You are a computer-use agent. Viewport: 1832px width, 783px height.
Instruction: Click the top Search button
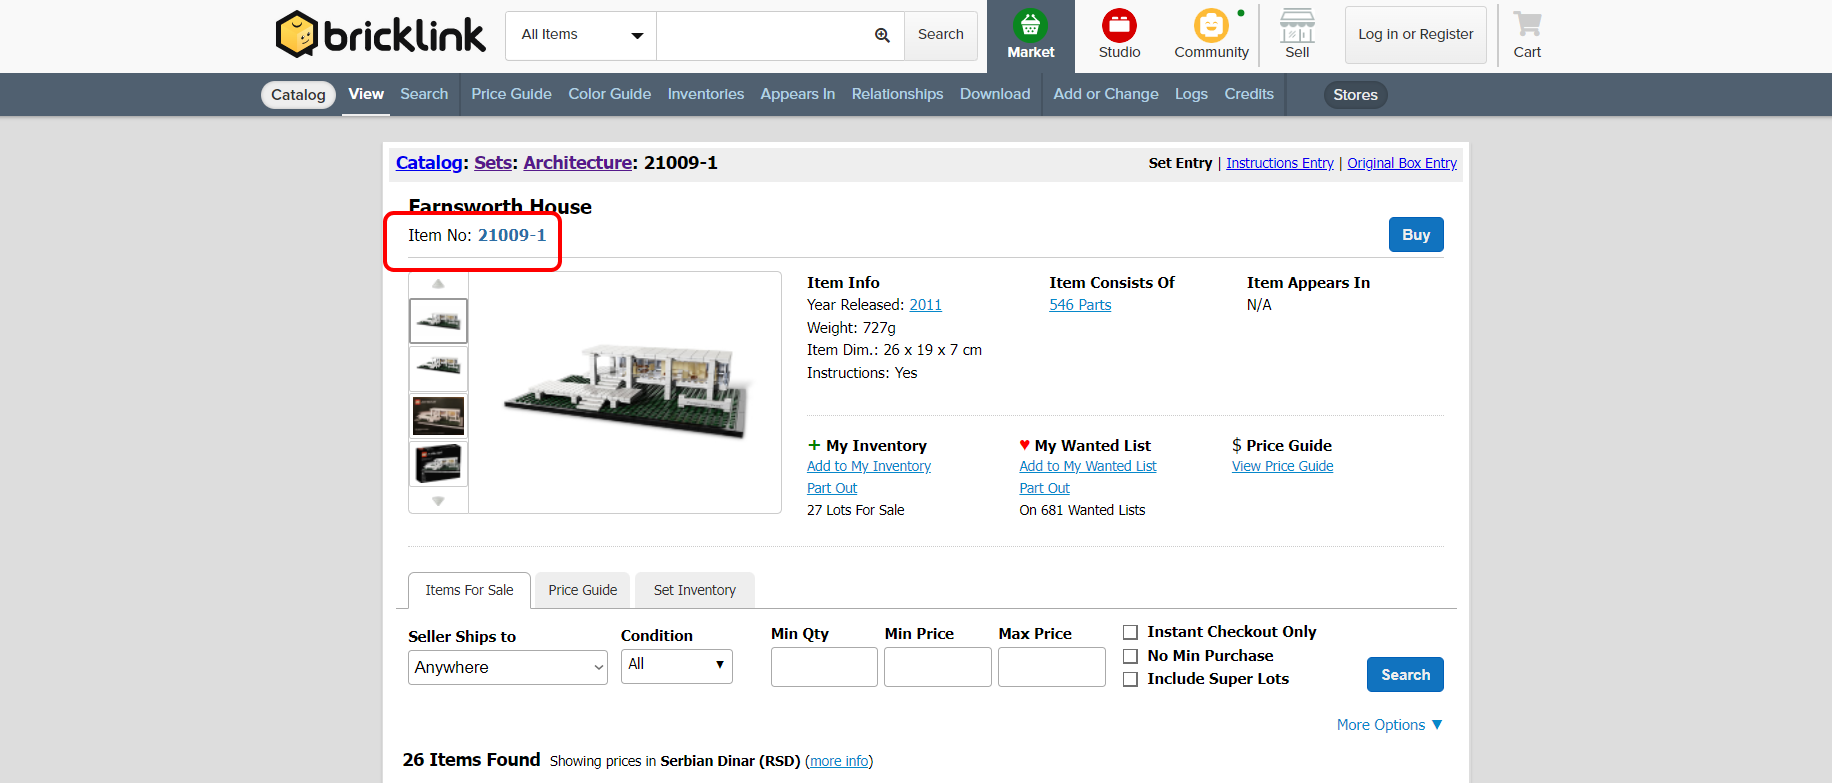click(x=941, y=35)
